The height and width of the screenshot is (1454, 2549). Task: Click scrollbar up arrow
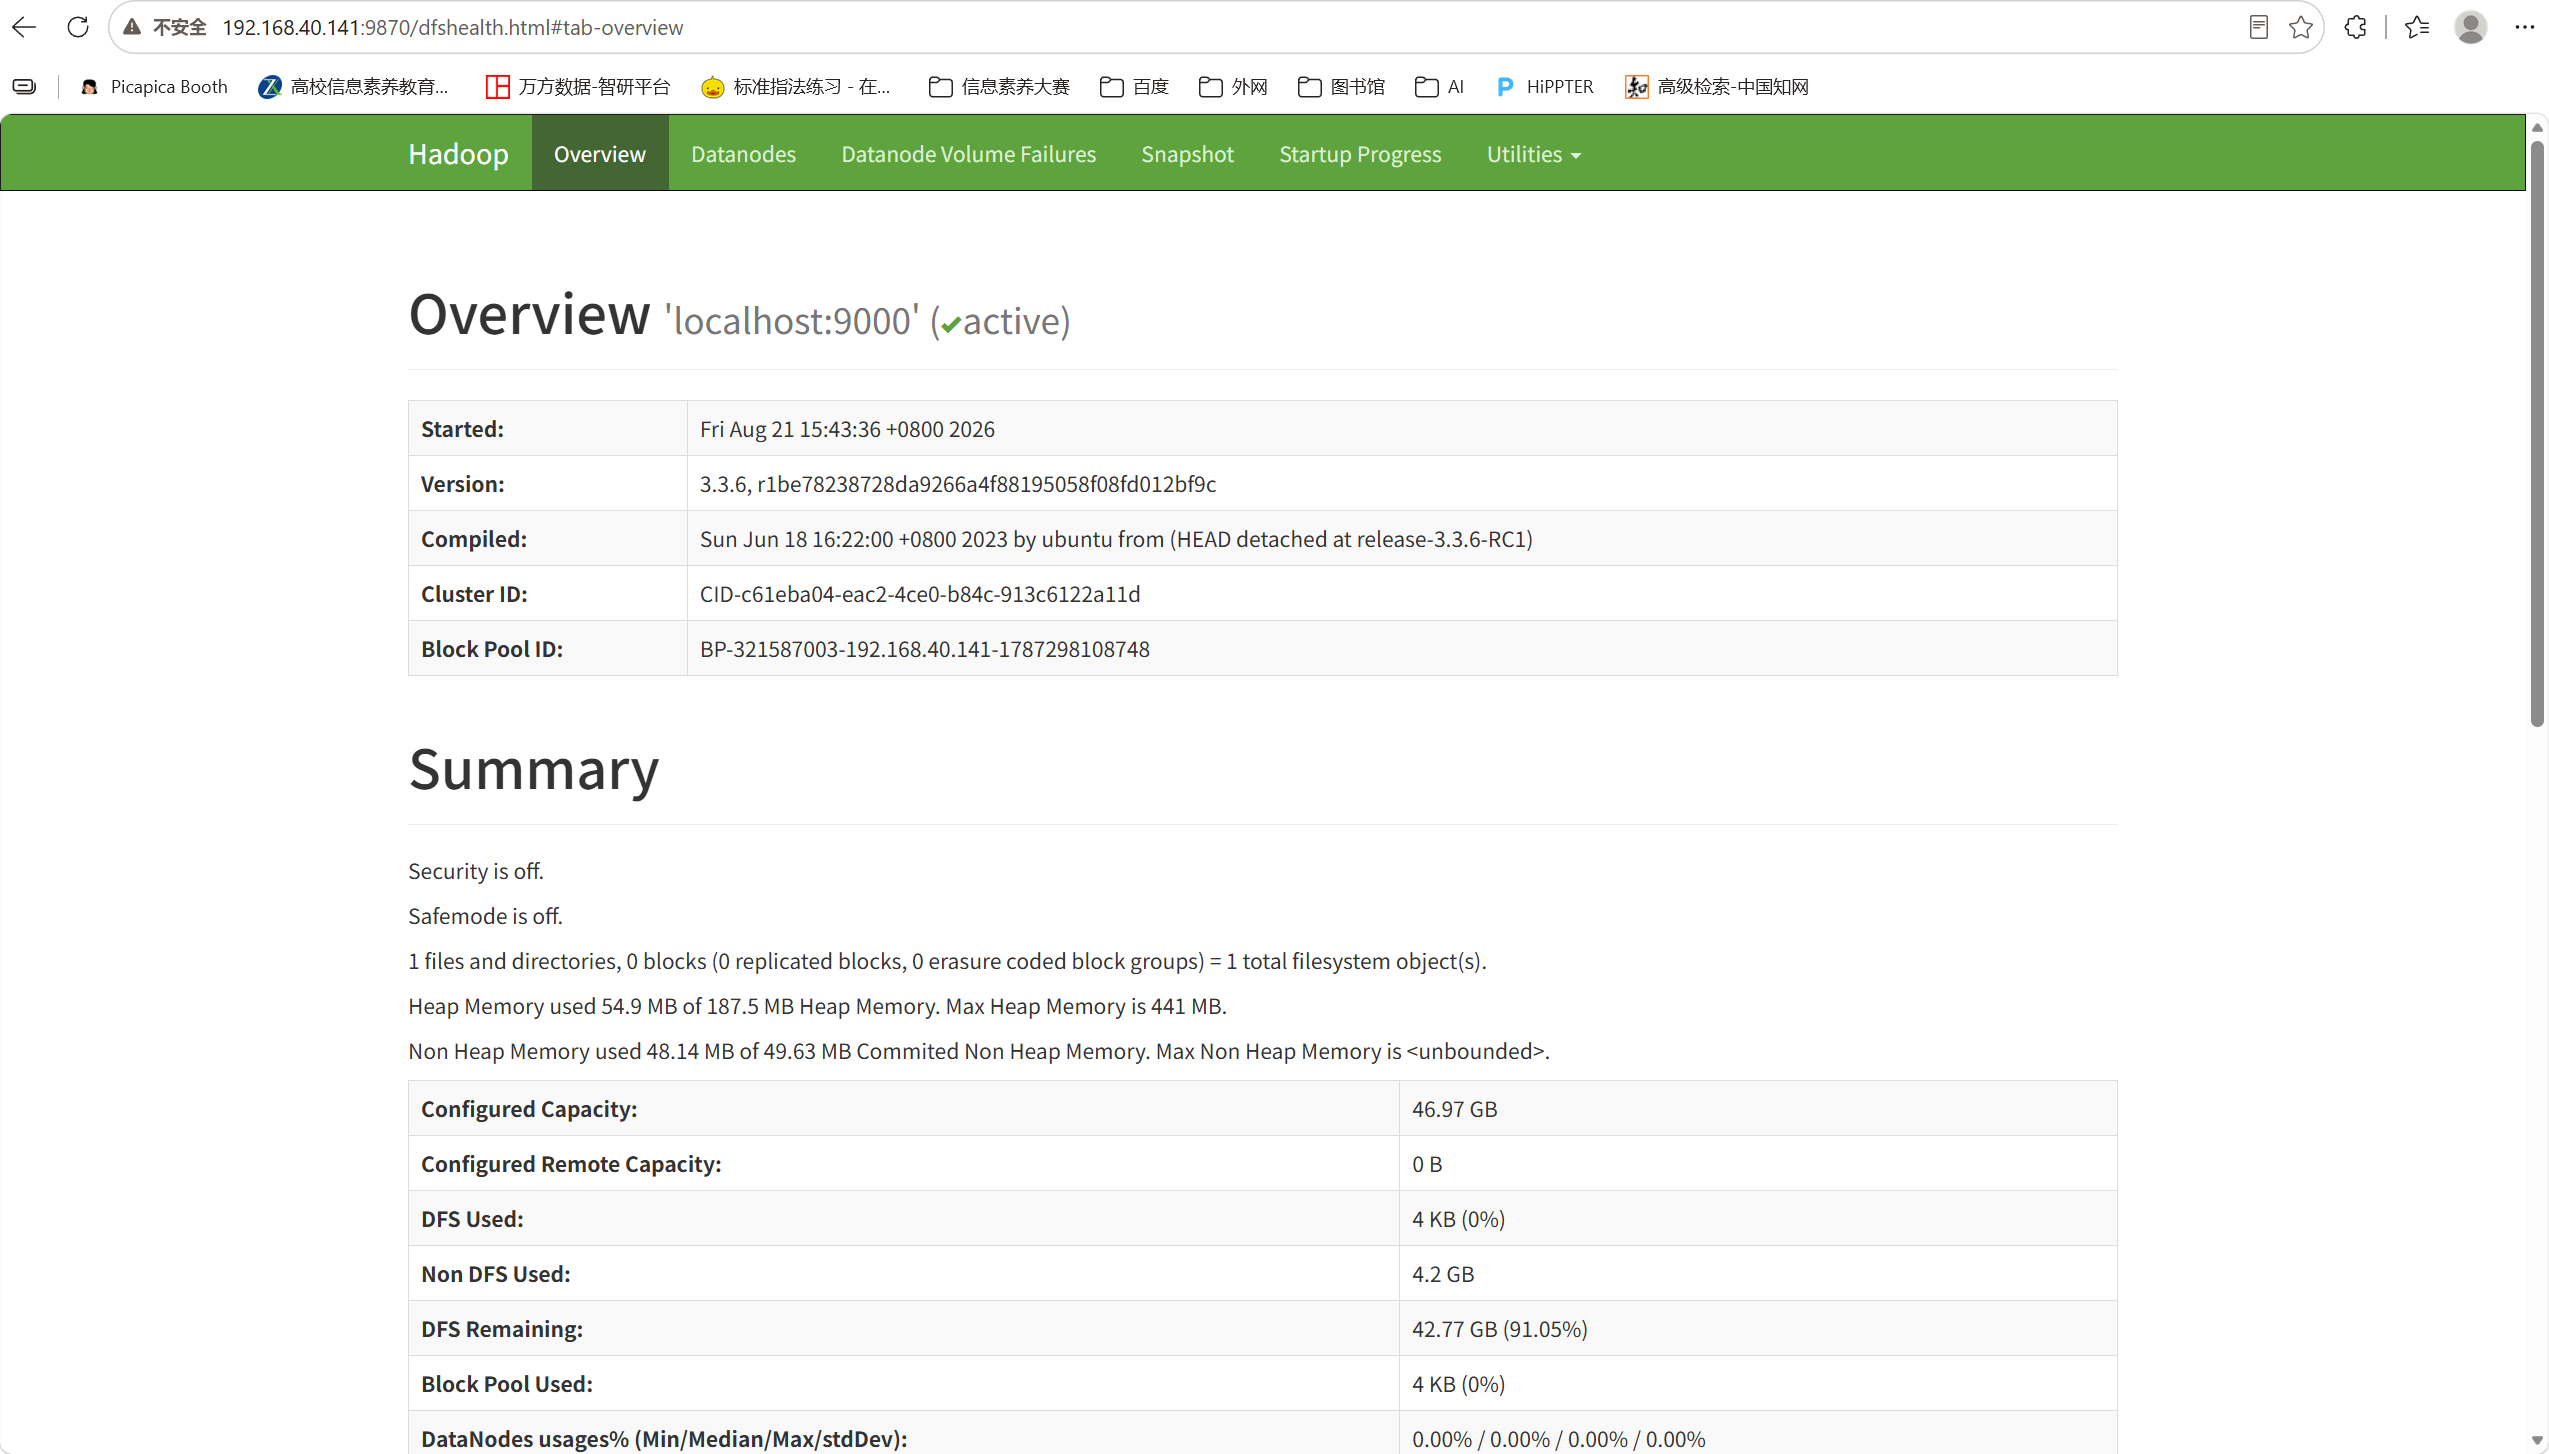coord(2537,127)
